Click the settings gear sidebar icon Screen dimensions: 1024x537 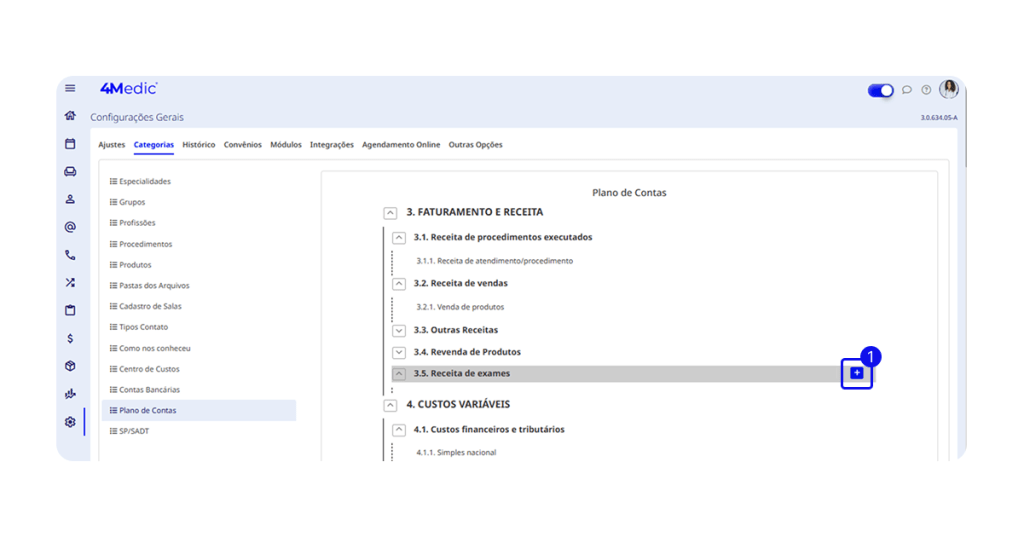pos(70,422)
